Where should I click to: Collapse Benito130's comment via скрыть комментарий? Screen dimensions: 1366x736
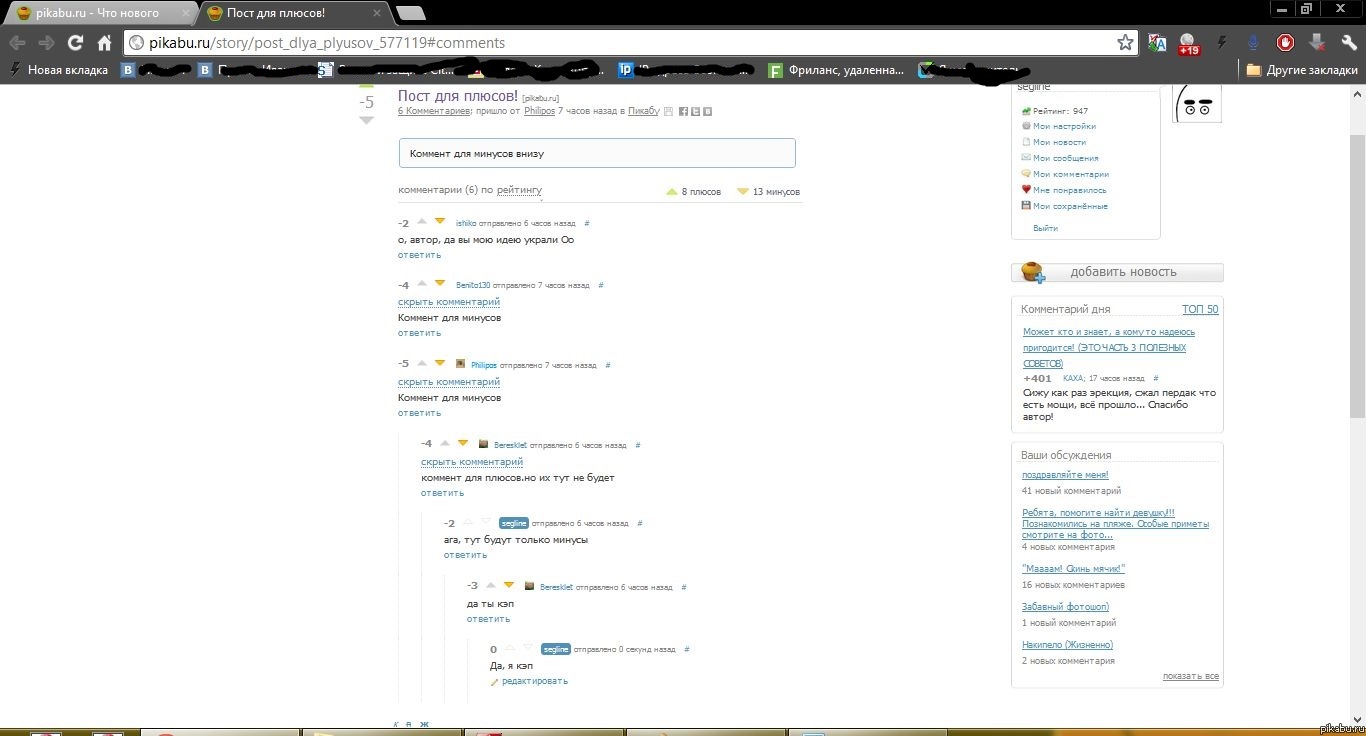[x=449, y=302]
